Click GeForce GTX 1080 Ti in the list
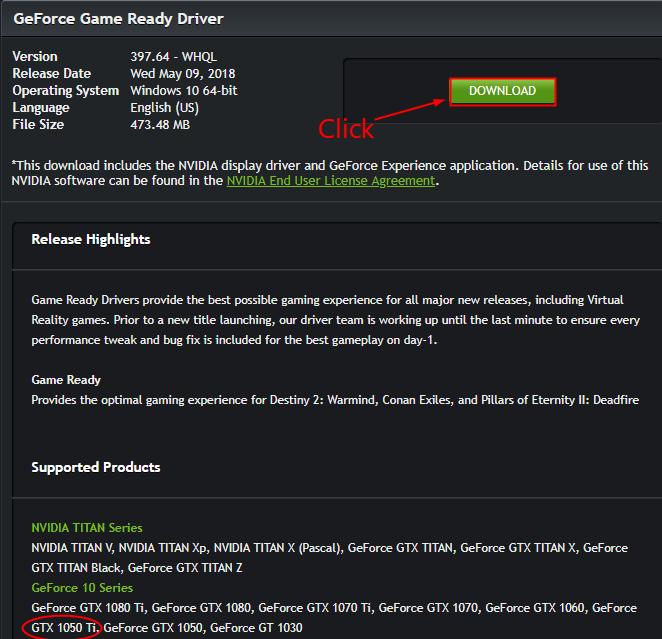Screen dimensions: 662x639 [88, 607]
